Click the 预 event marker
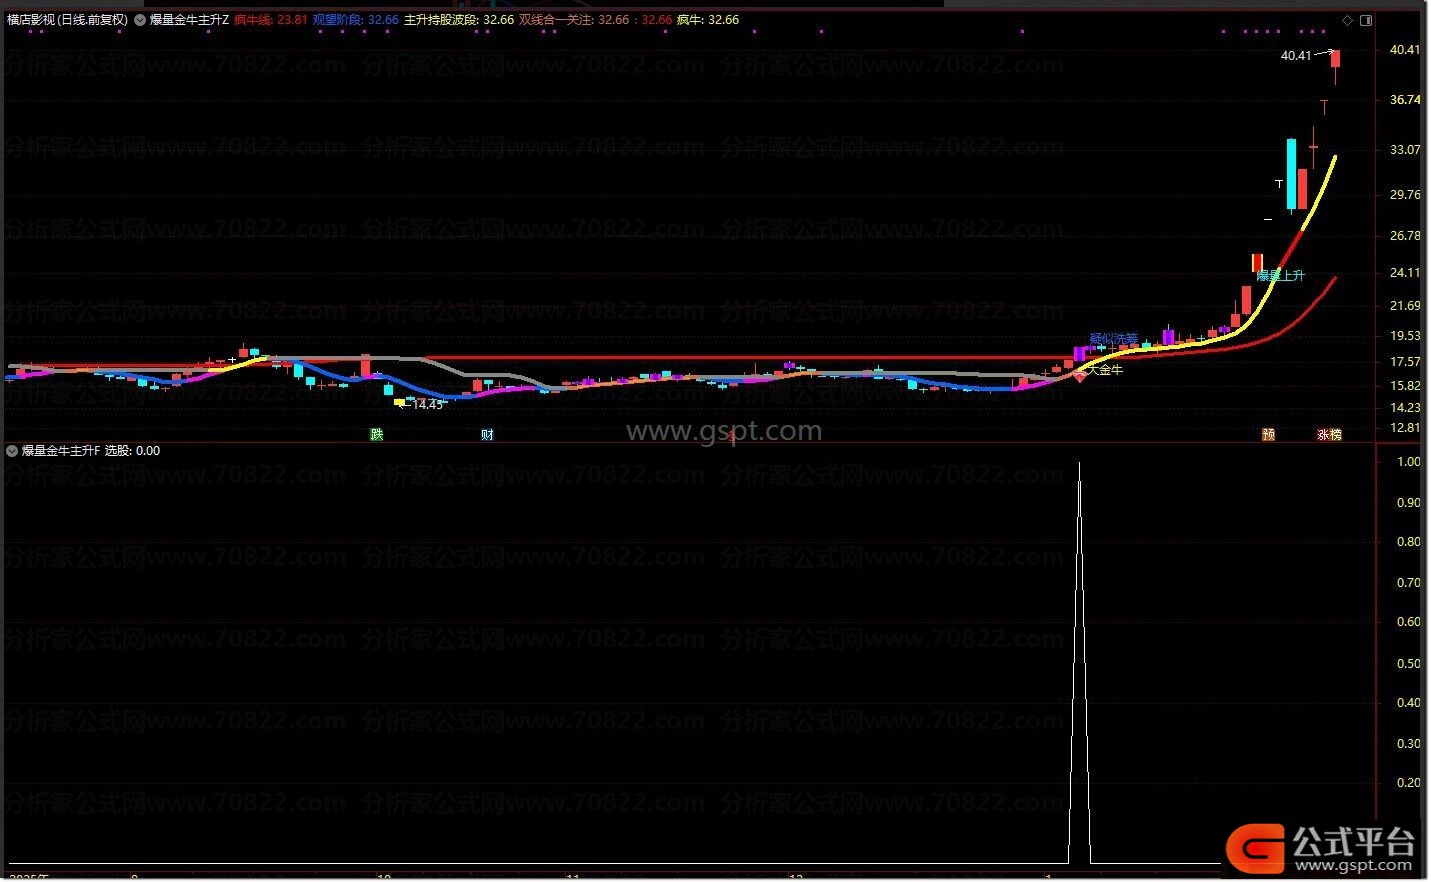 click(x=1268, y=434)
